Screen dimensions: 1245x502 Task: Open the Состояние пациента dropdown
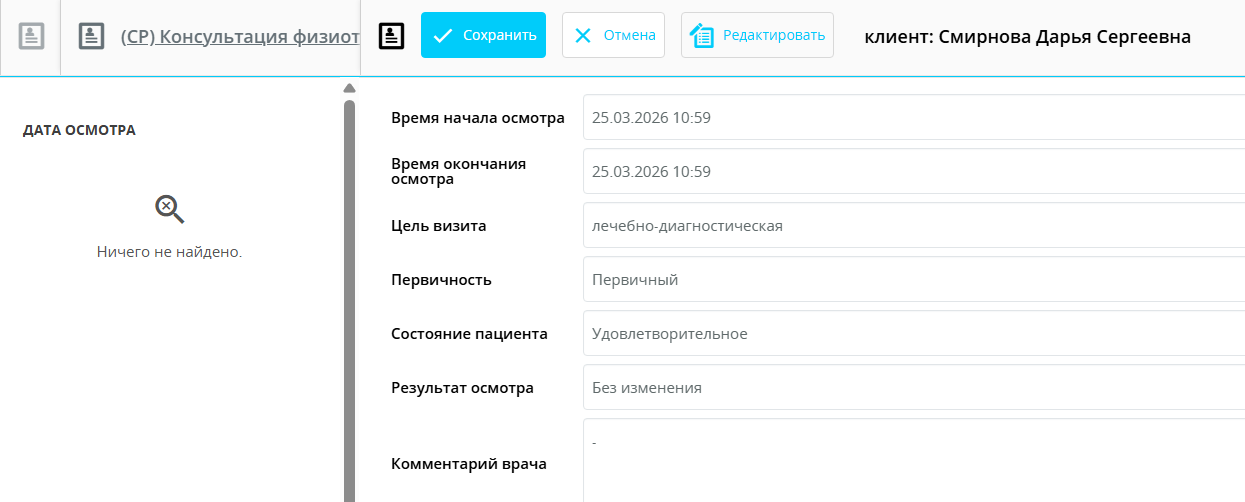tap(912, 334)
